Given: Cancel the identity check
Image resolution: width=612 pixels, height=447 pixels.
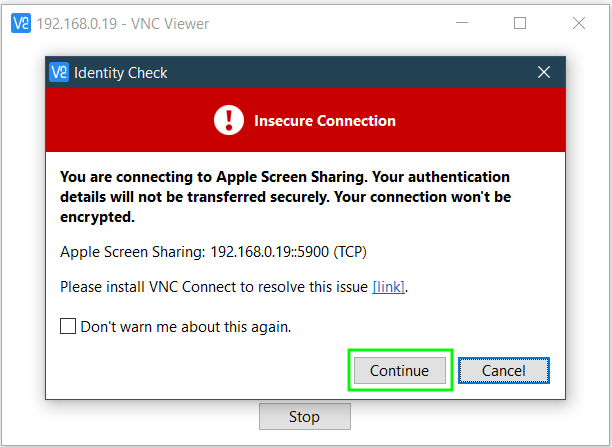Looking at the screenshot, I should tap(503, 370).
